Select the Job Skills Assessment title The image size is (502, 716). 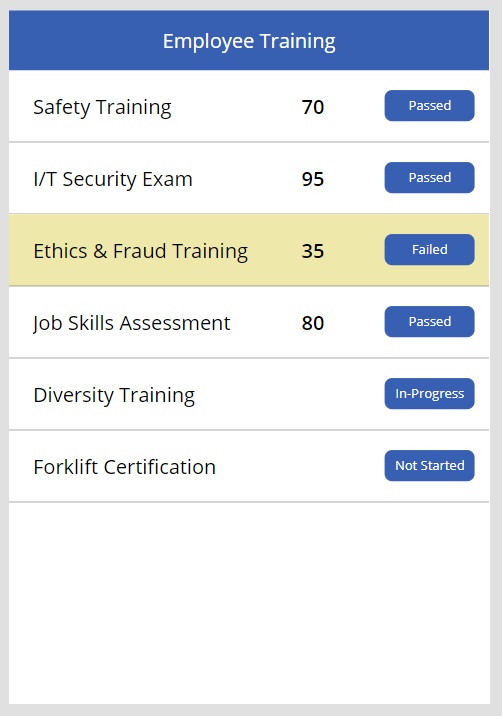point(132,323)
